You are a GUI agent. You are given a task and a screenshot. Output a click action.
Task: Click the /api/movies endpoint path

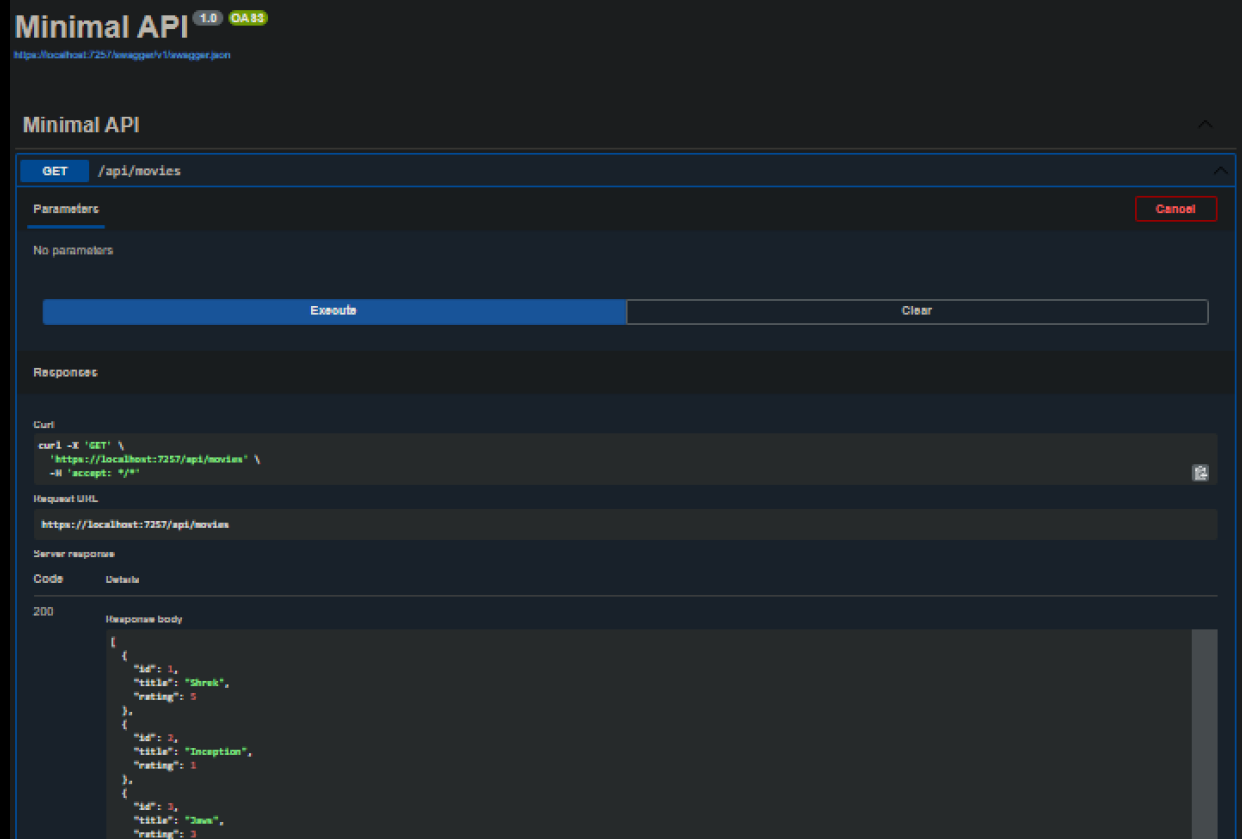(x=139, y=171)
